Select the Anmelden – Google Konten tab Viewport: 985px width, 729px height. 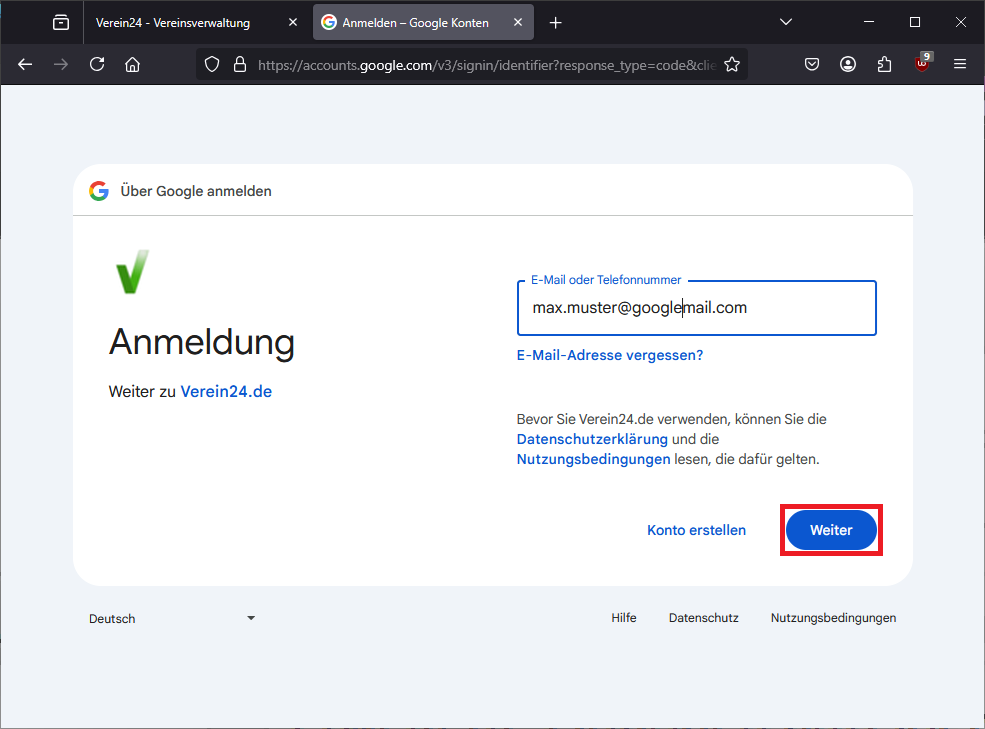pyautogui.click(x=423, y=23)
